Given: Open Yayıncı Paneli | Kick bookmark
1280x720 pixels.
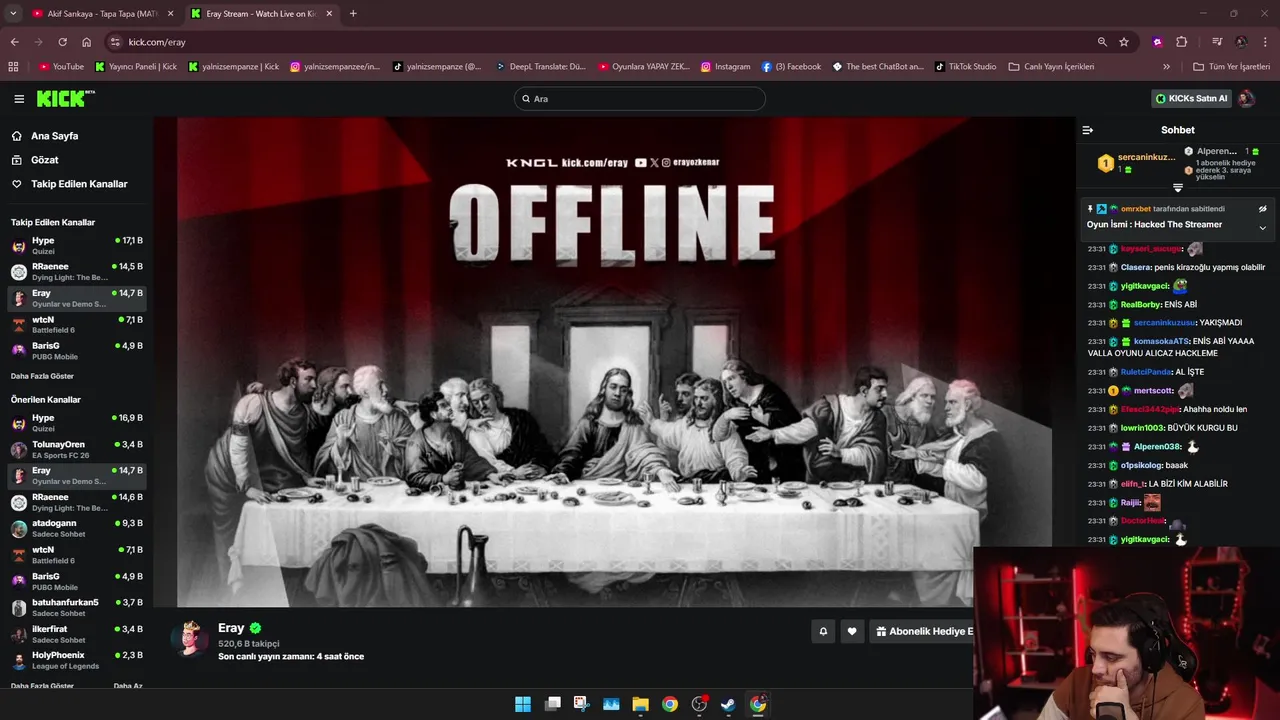Looking at the screenshot, I should click(x=136, y=67).
